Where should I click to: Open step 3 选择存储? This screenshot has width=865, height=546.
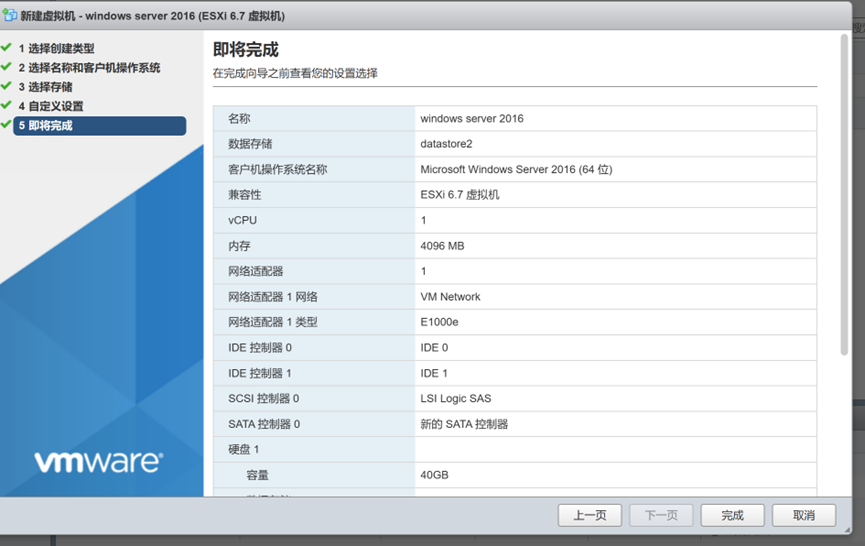[x=45, y=87]
